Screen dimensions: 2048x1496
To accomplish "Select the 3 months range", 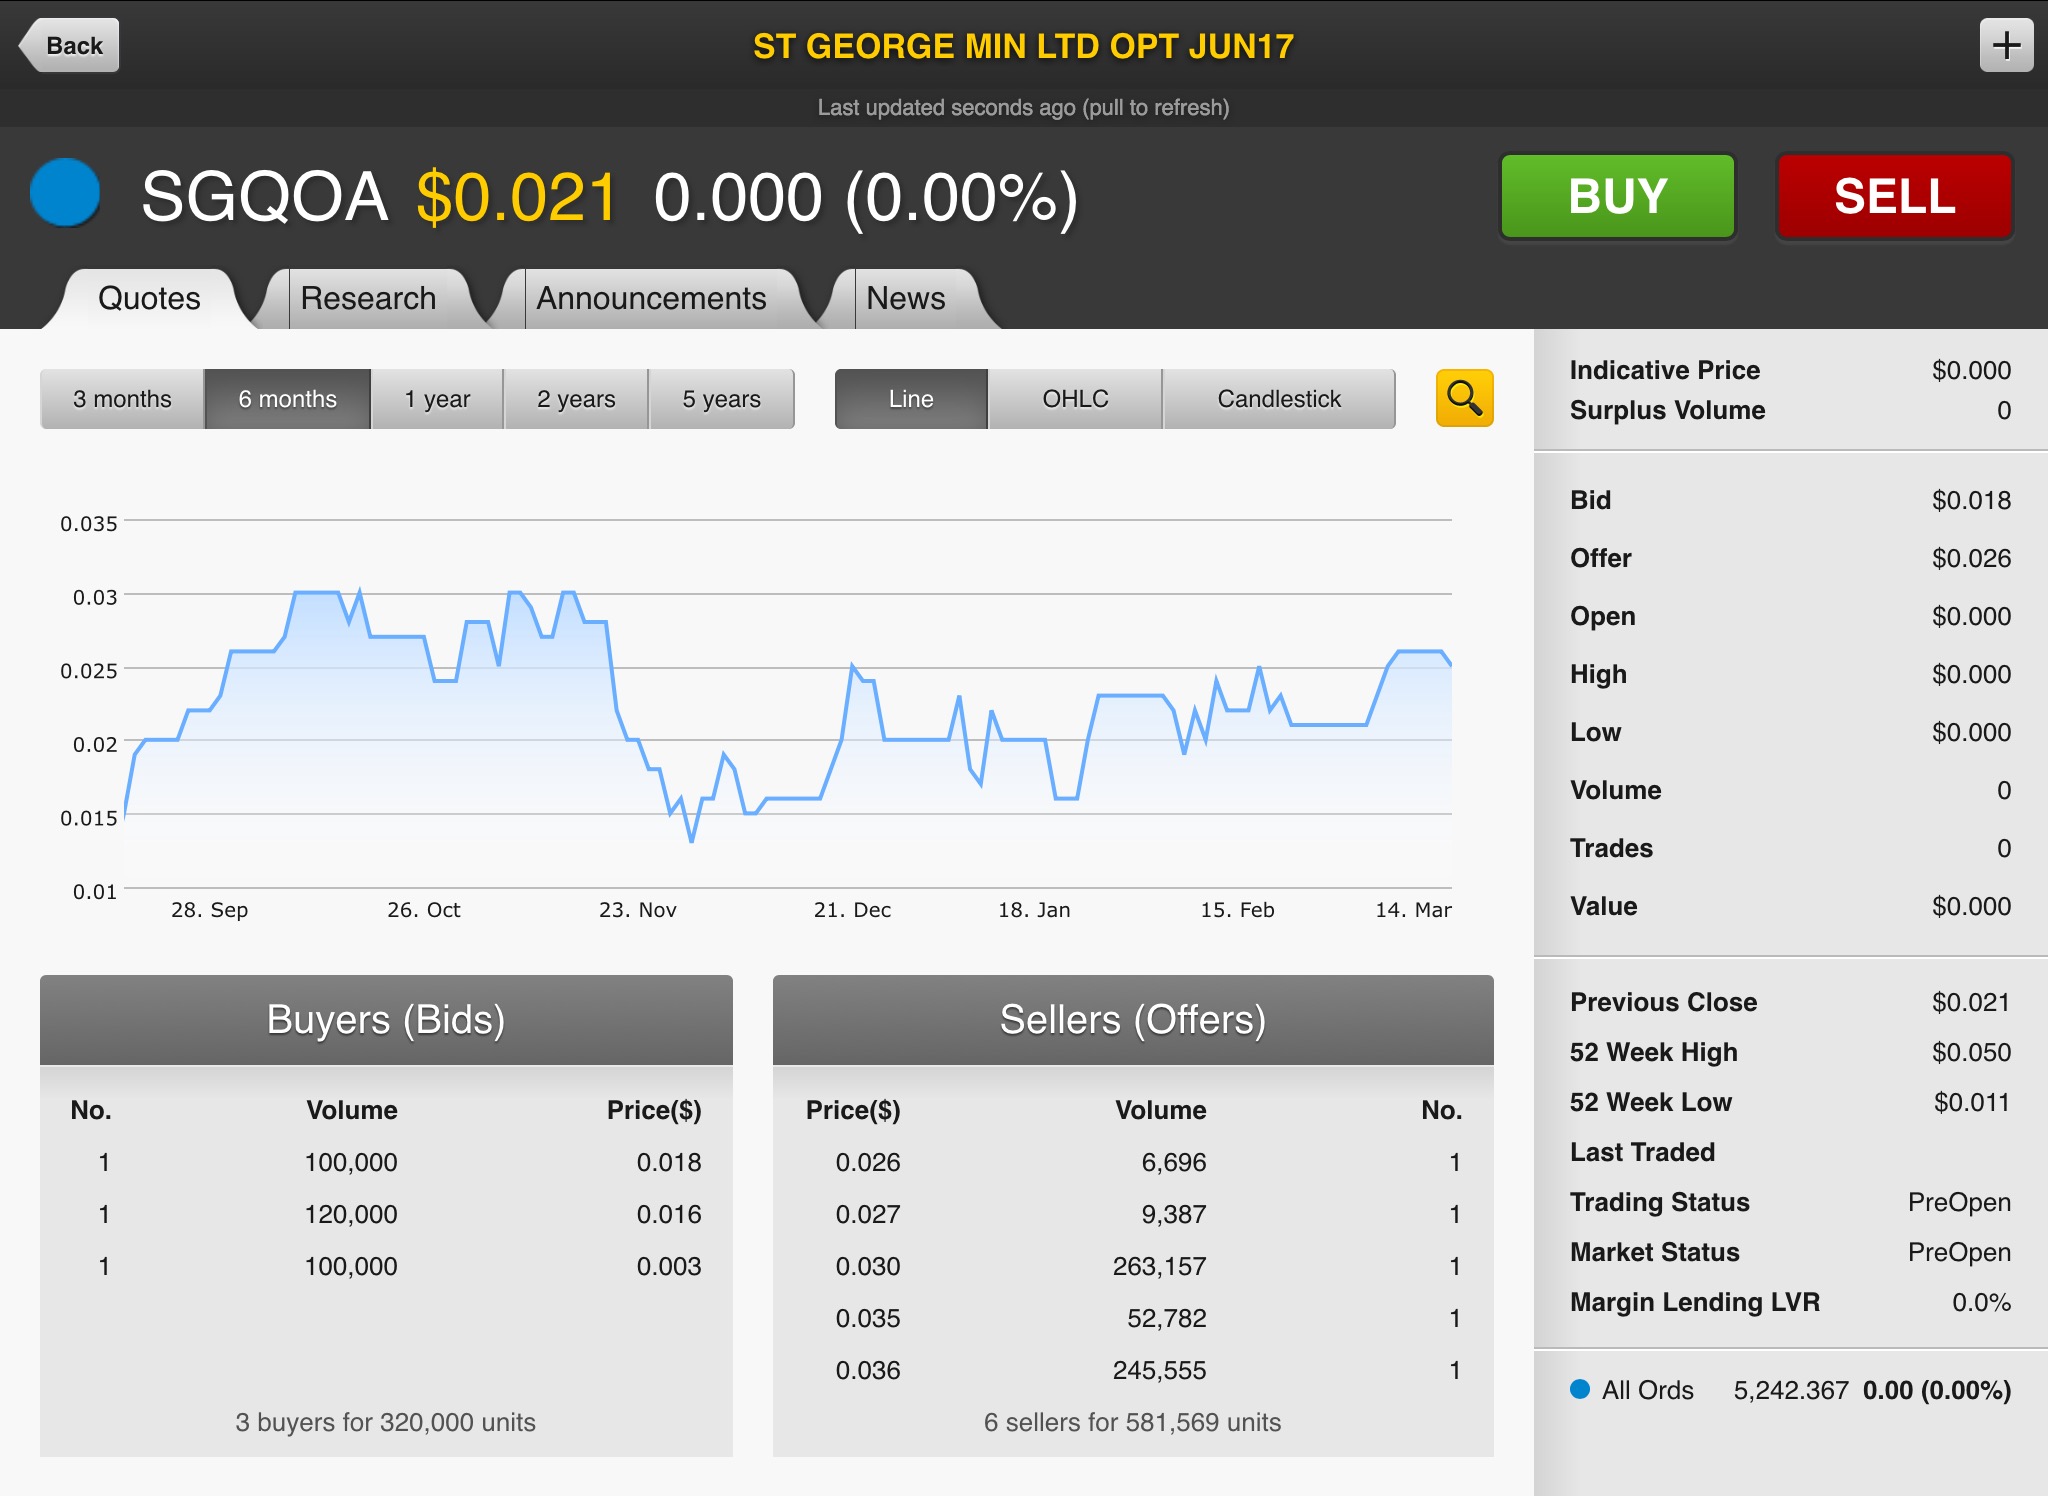I will click(122, 399).
